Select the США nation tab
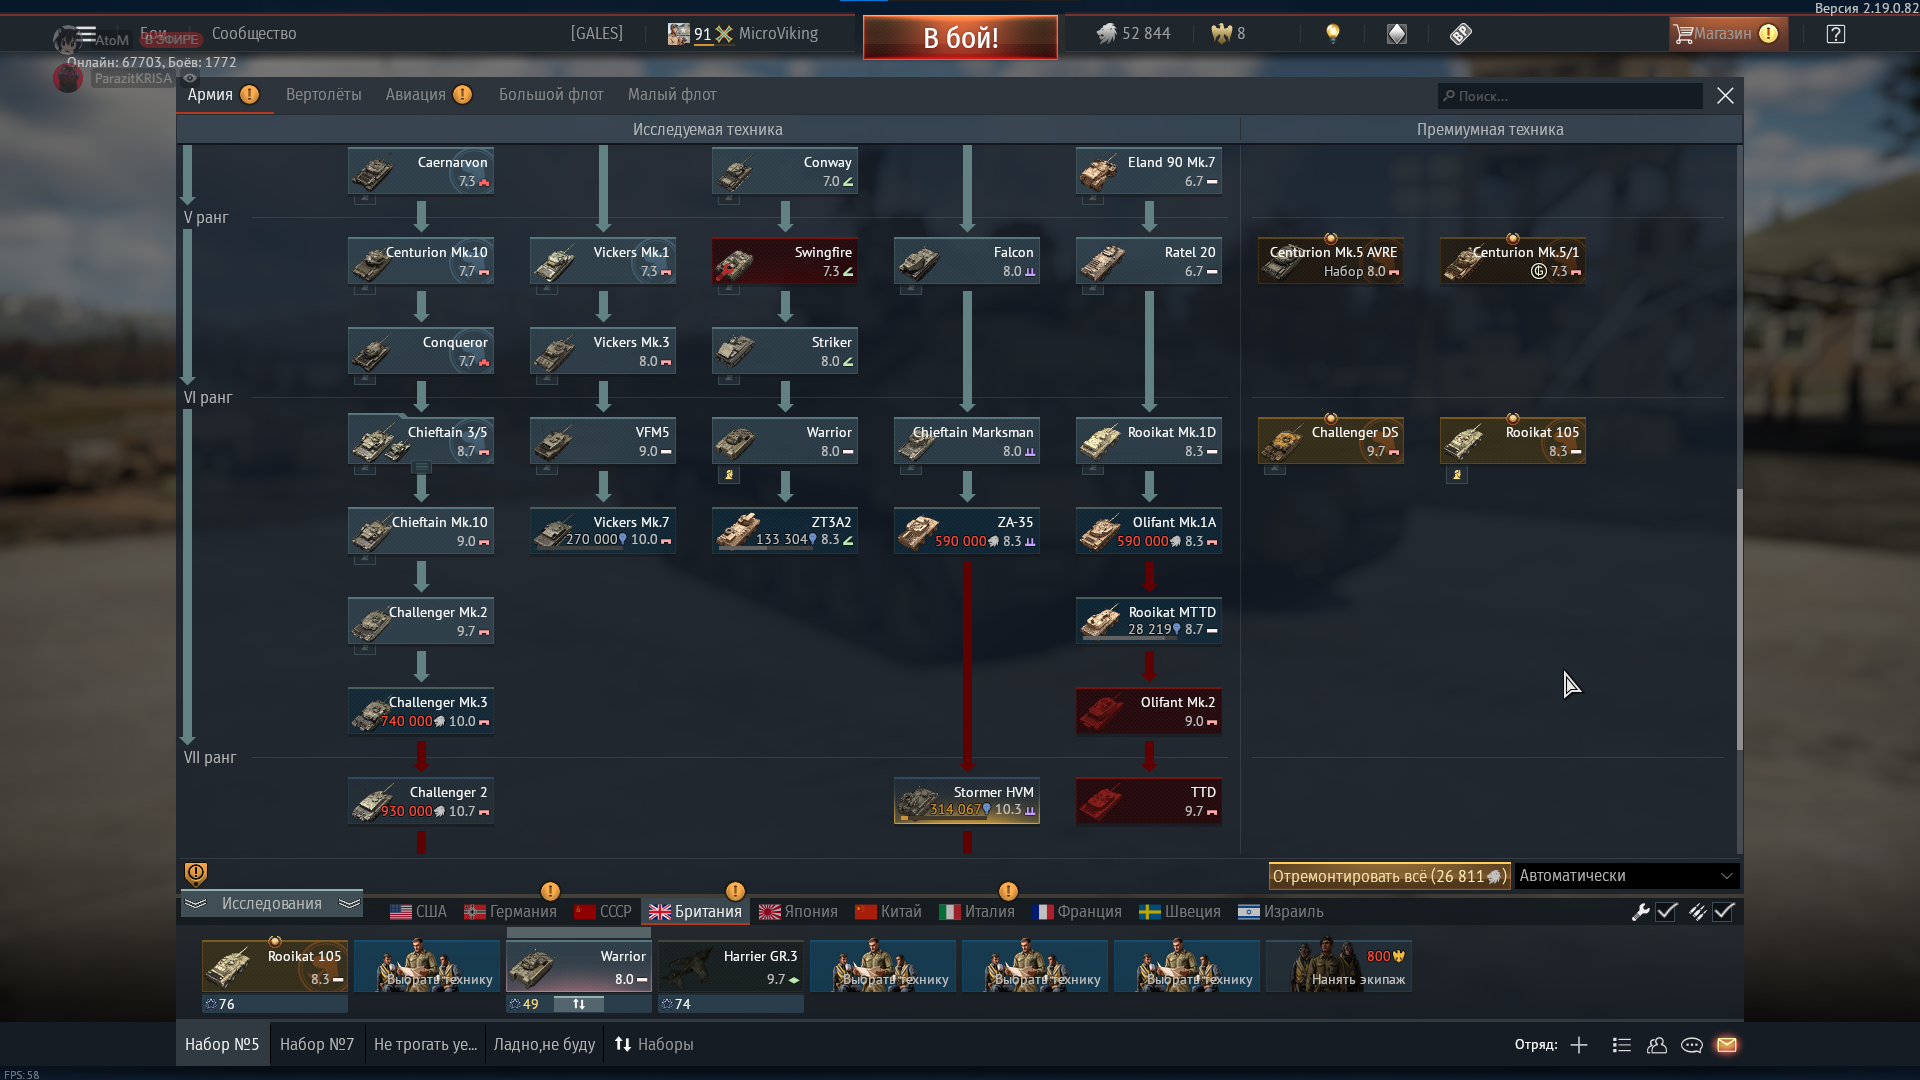 (418, 912)
